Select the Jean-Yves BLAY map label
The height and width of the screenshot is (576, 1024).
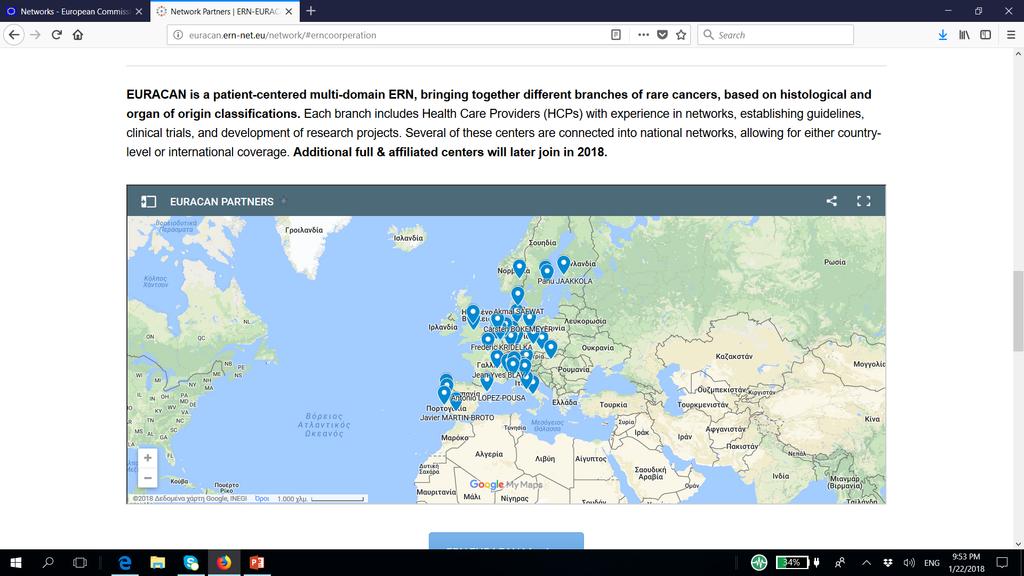(498, 376)
